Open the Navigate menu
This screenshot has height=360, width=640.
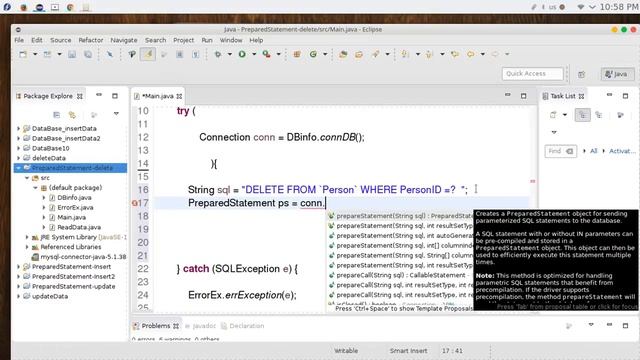[124, 40]
